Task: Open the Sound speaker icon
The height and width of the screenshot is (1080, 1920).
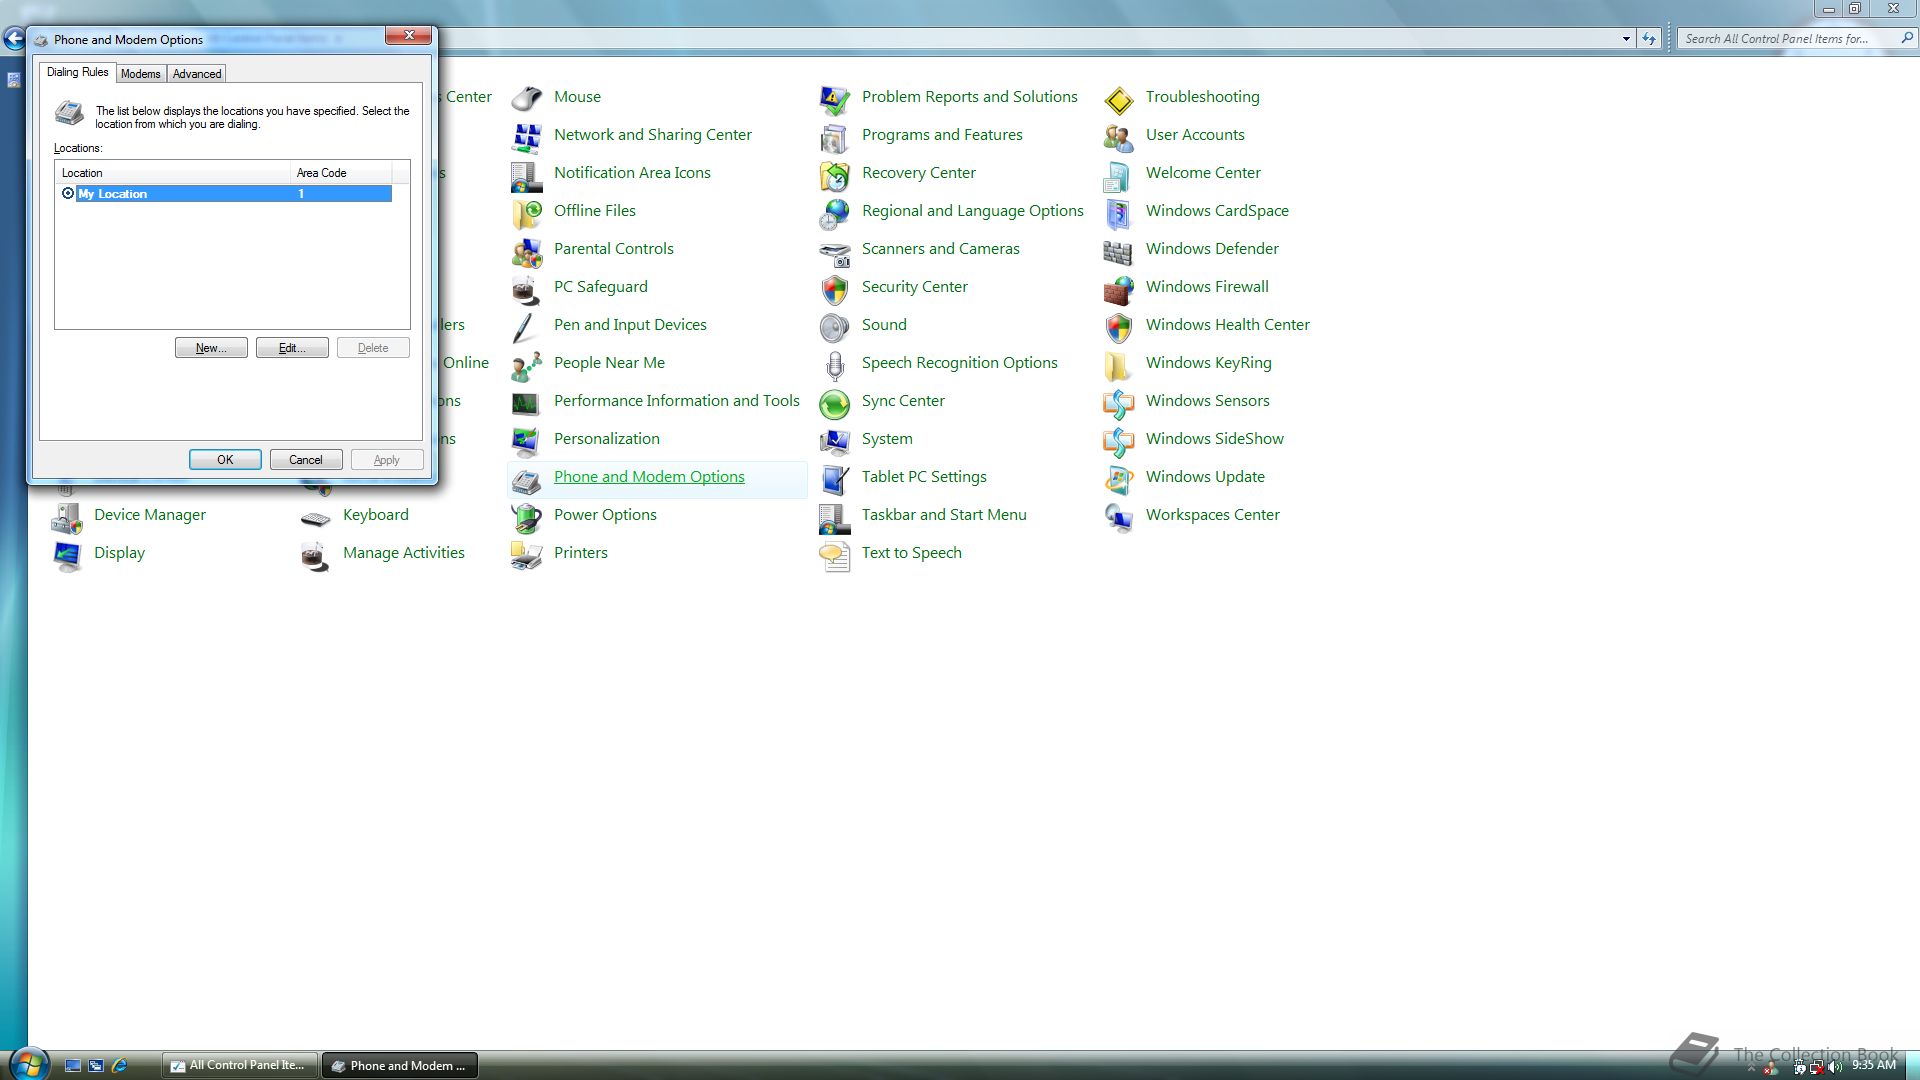Action: click(835, 326)
